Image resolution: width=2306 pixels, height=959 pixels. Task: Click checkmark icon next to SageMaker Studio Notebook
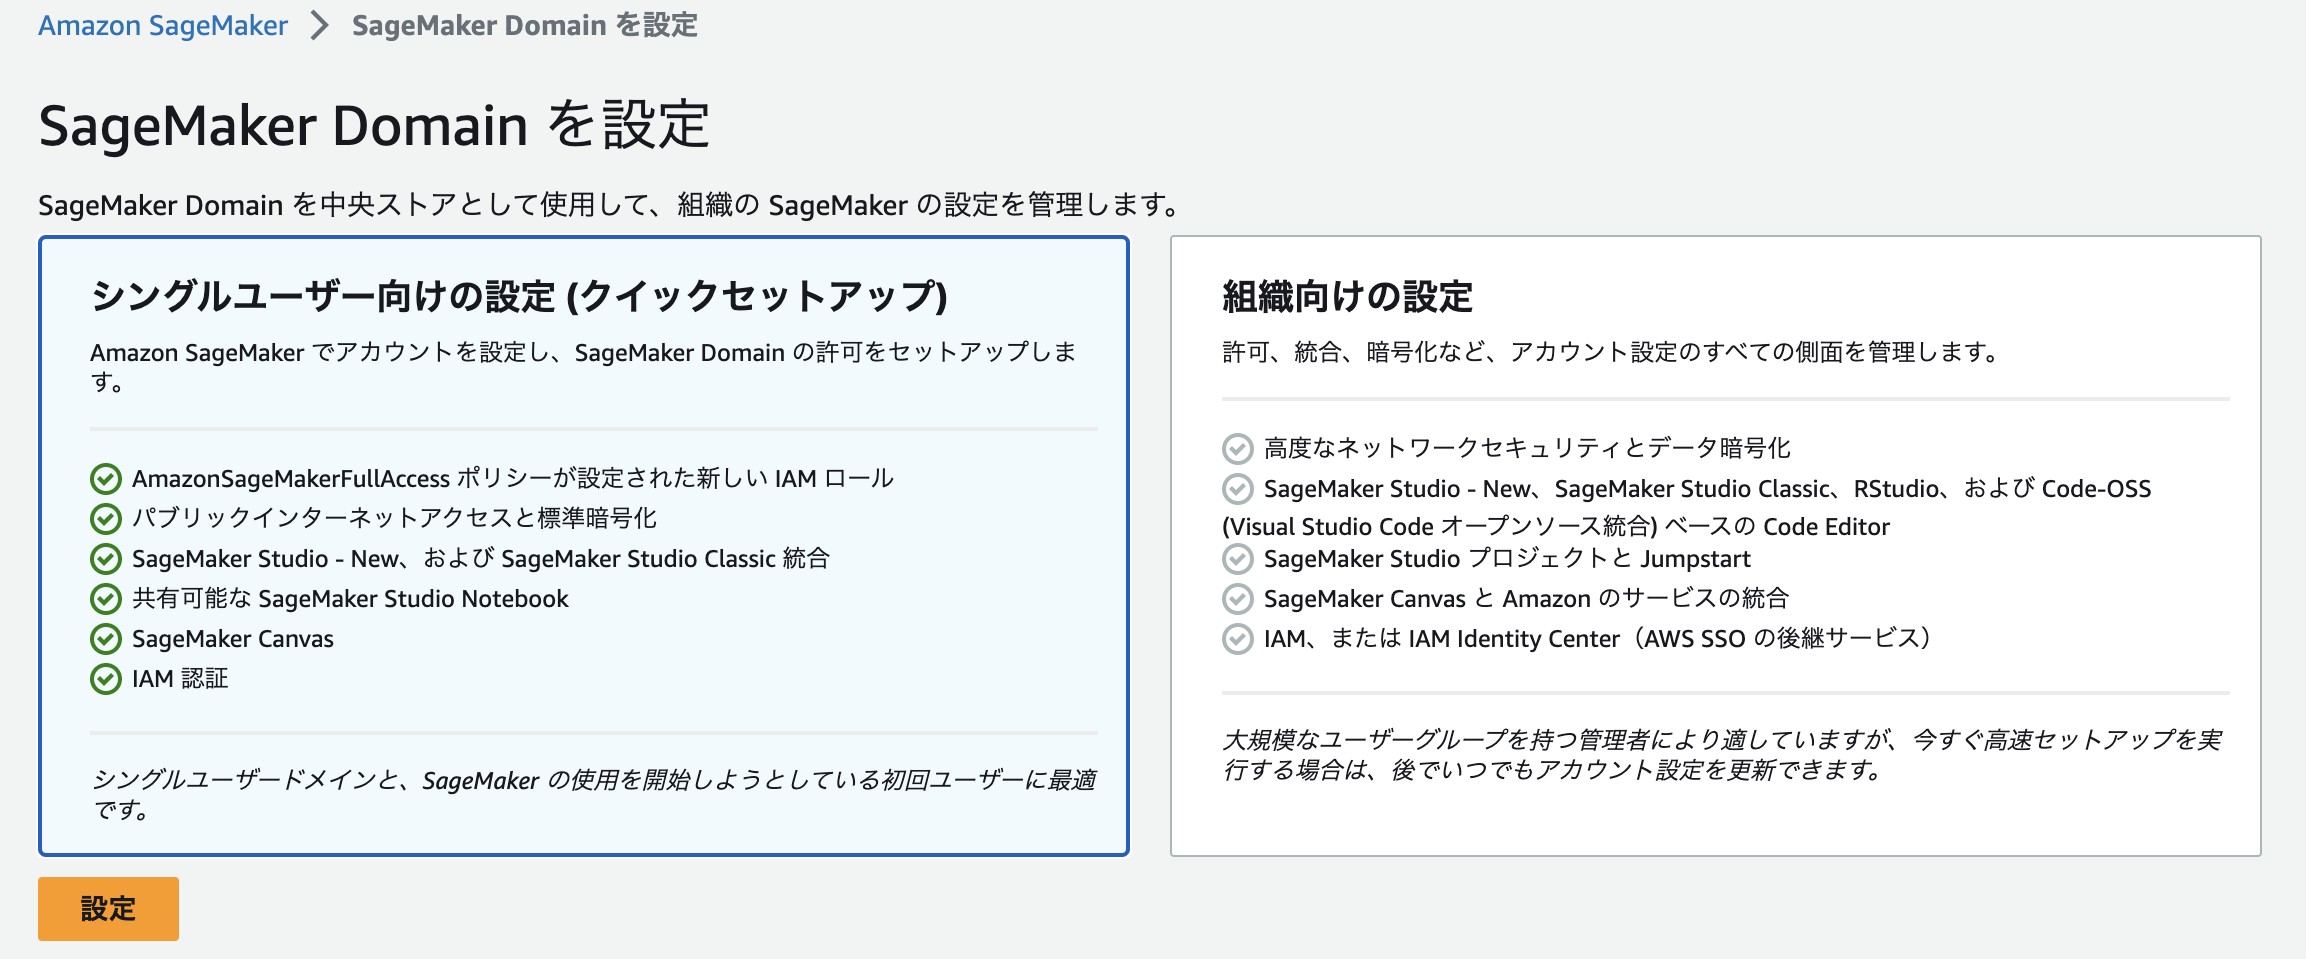(x=106, y=599)
